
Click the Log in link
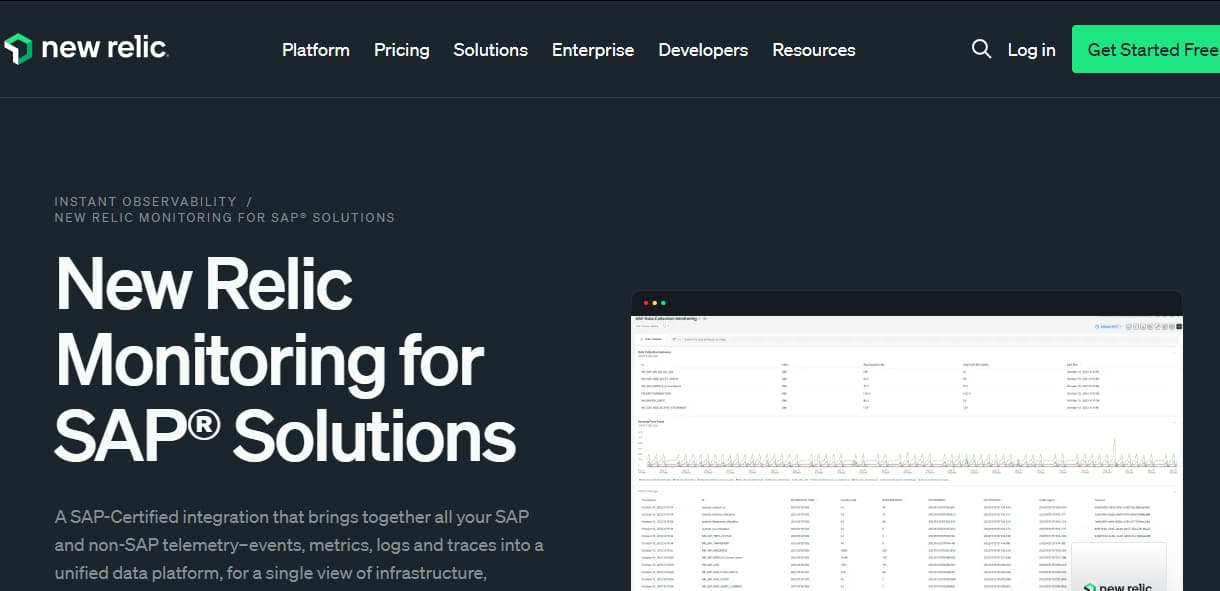pos(1031,50)
